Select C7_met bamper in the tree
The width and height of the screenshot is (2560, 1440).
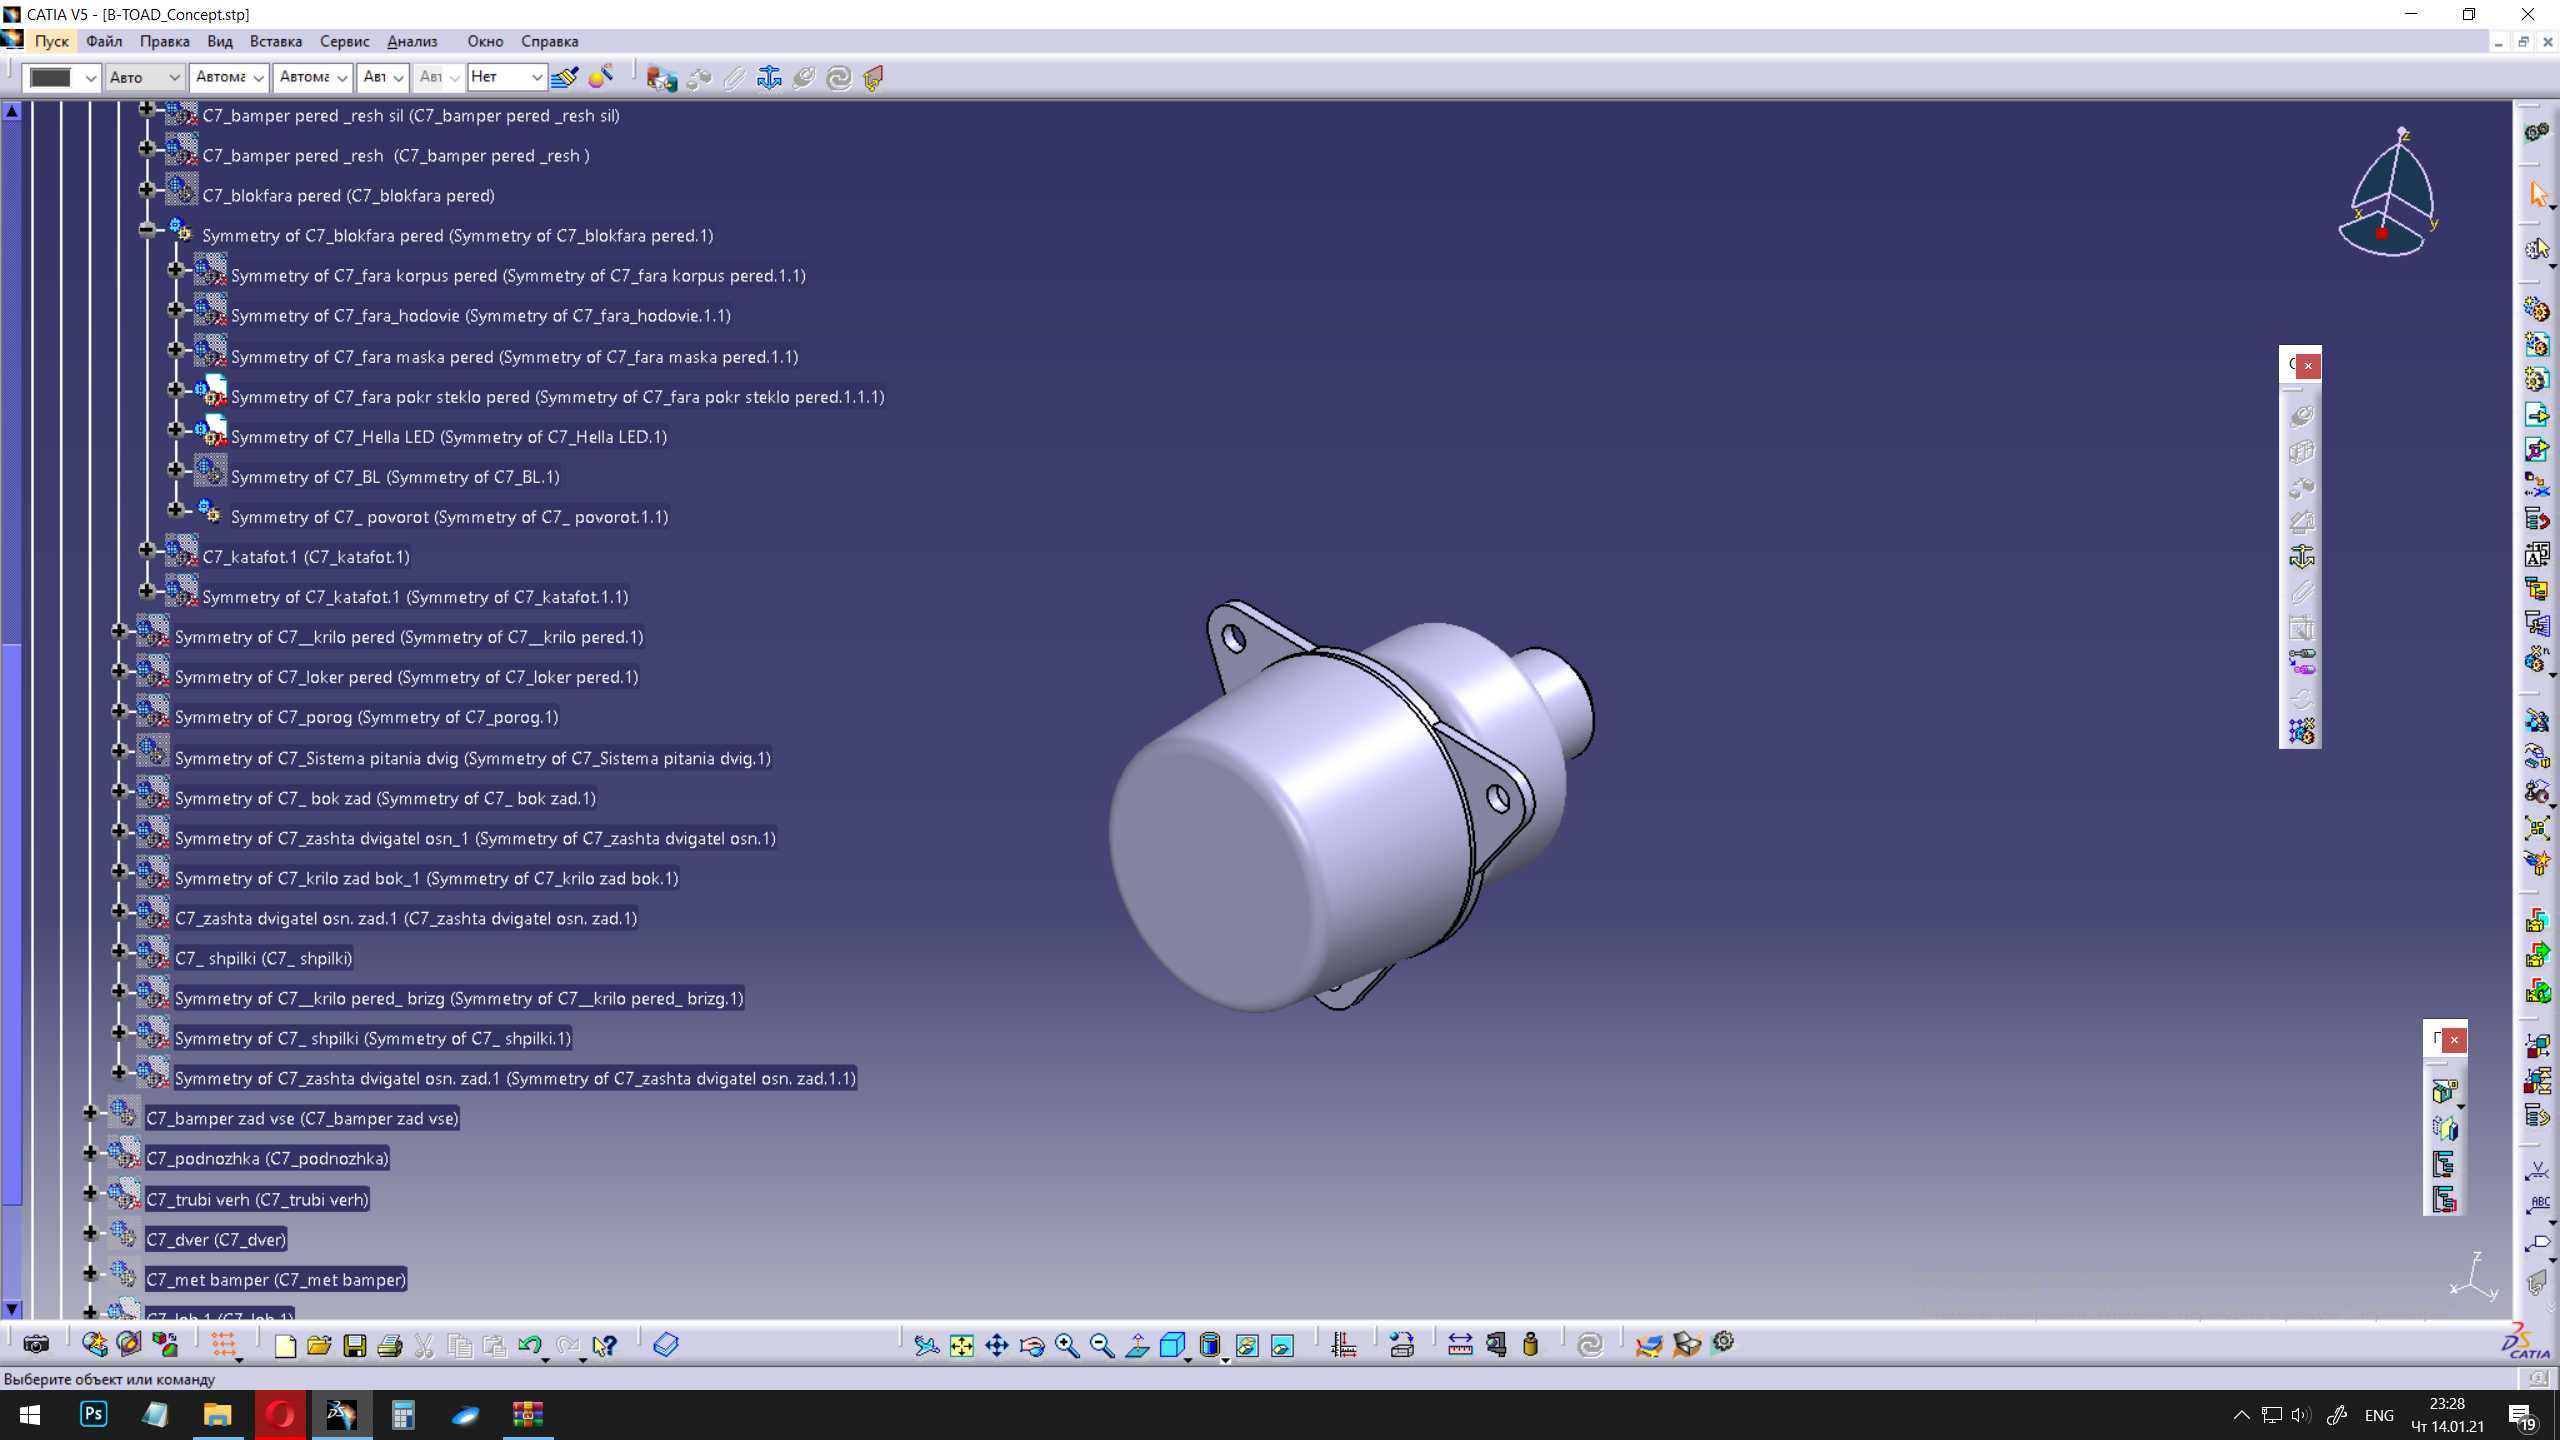point(276,1279)
